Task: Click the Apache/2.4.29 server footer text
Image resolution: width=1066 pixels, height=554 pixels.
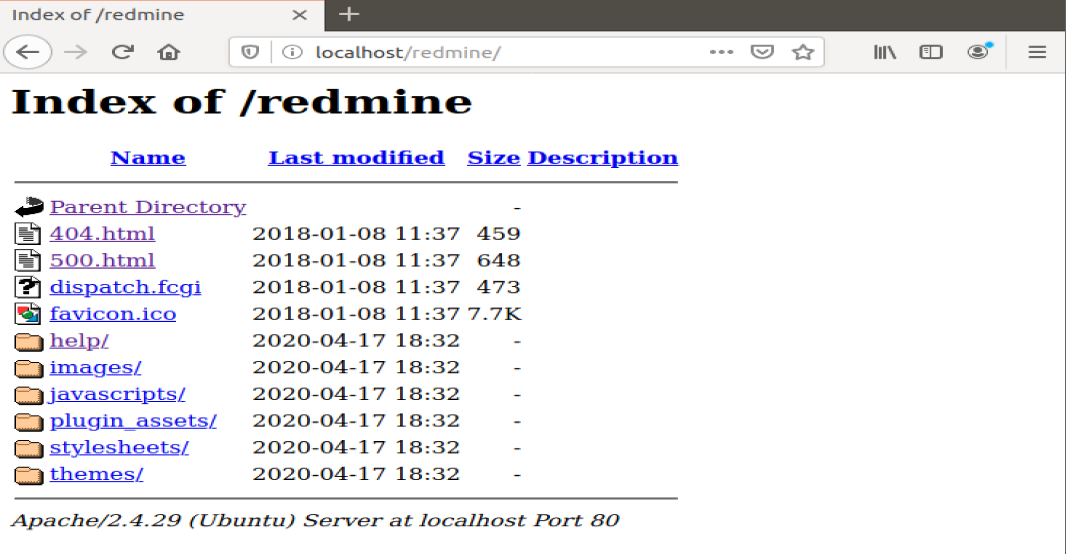Action: click(x=315, y=521)
